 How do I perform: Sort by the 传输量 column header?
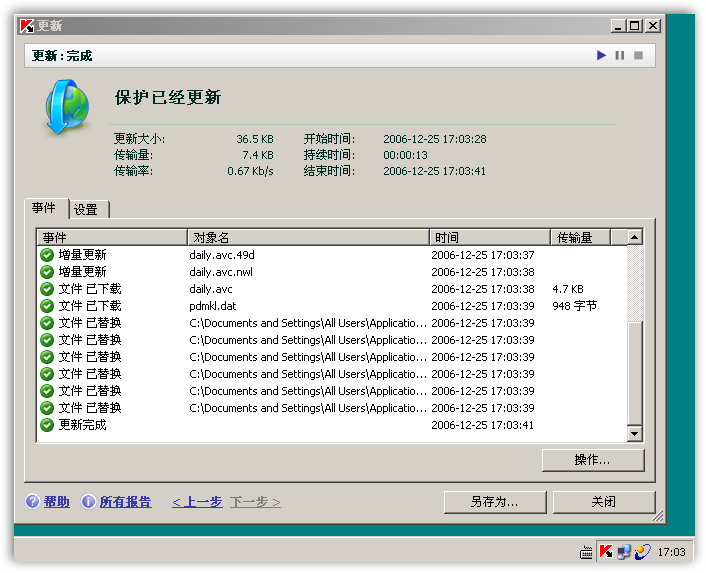pyautogui.click(x=580, y=237)
